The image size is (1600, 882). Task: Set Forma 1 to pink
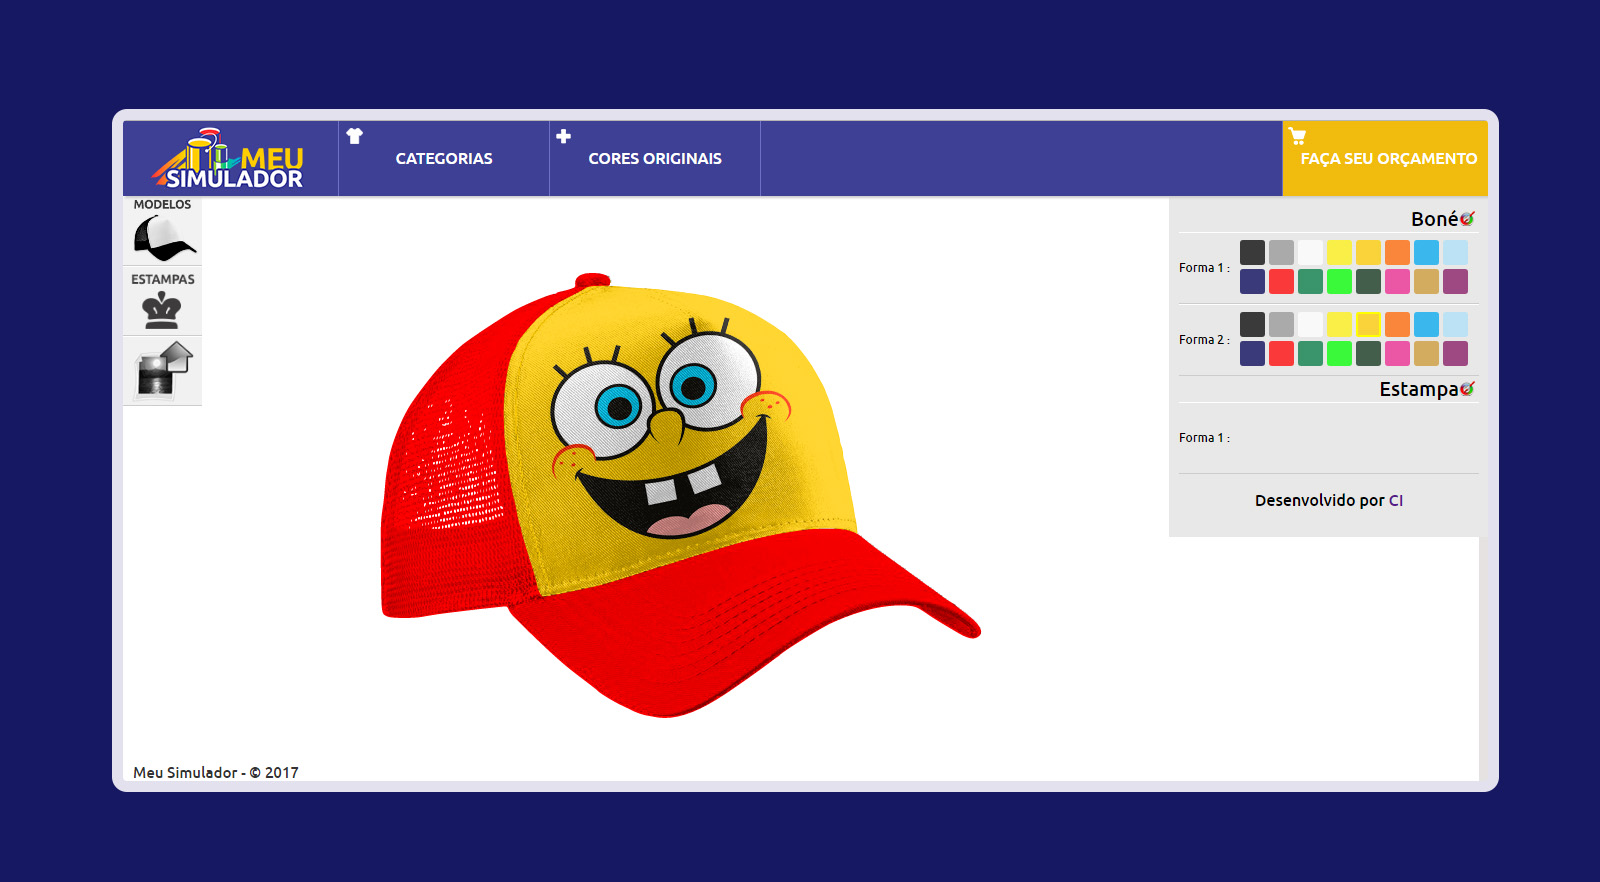pyautogui.click(x=1397, y=281)
